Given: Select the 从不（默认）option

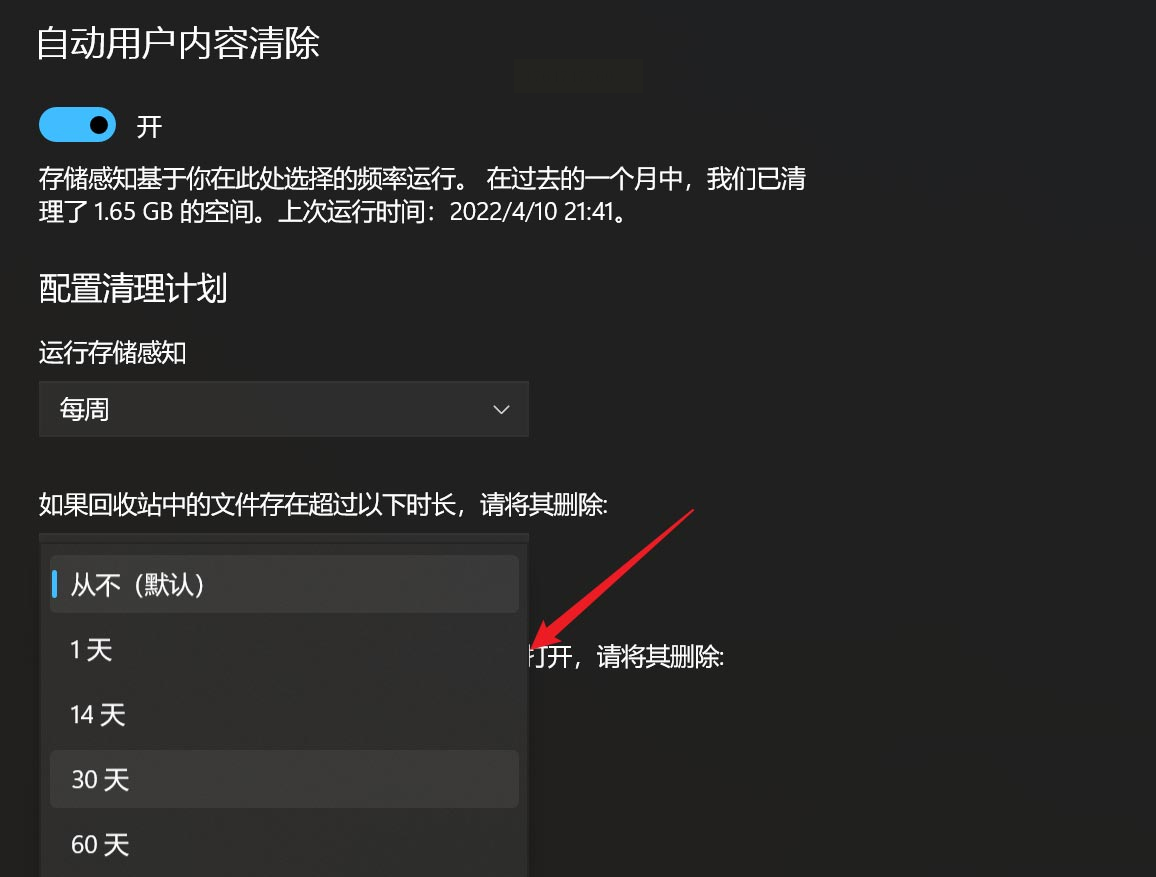Looking at the screenshot, I should (x=284, y=584).
